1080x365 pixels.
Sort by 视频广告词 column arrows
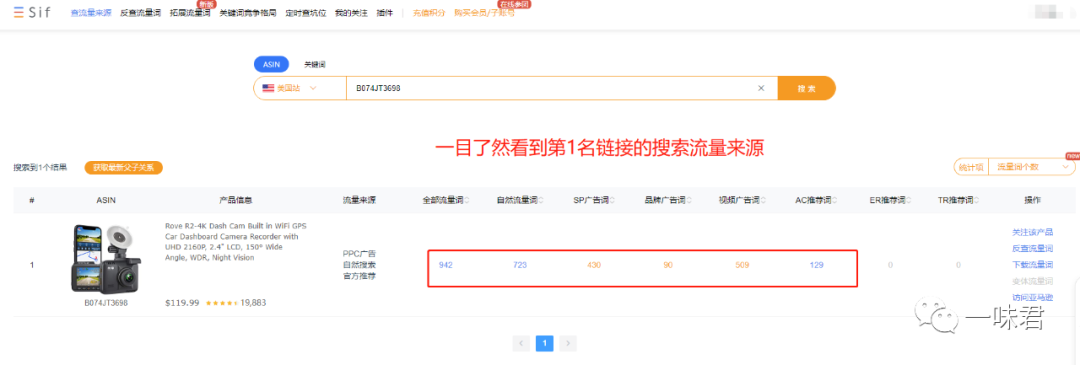coord(762,200)
